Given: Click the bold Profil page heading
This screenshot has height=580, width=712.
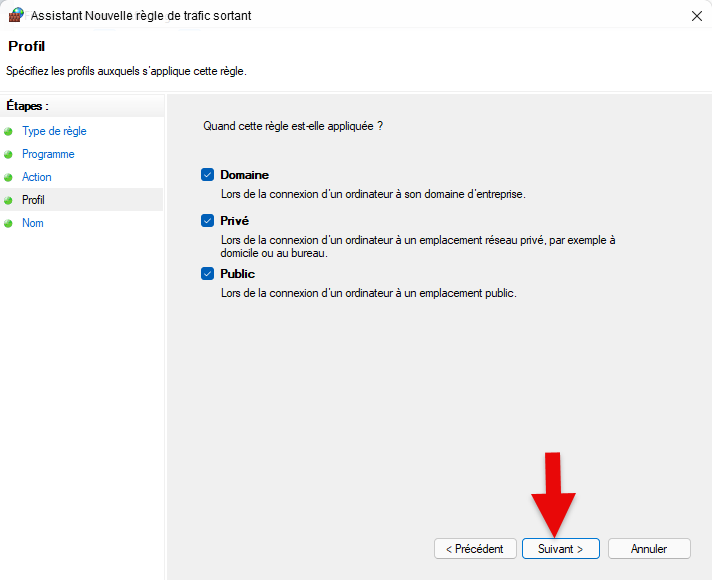Looking at the screenshot, I should point(27,46).
